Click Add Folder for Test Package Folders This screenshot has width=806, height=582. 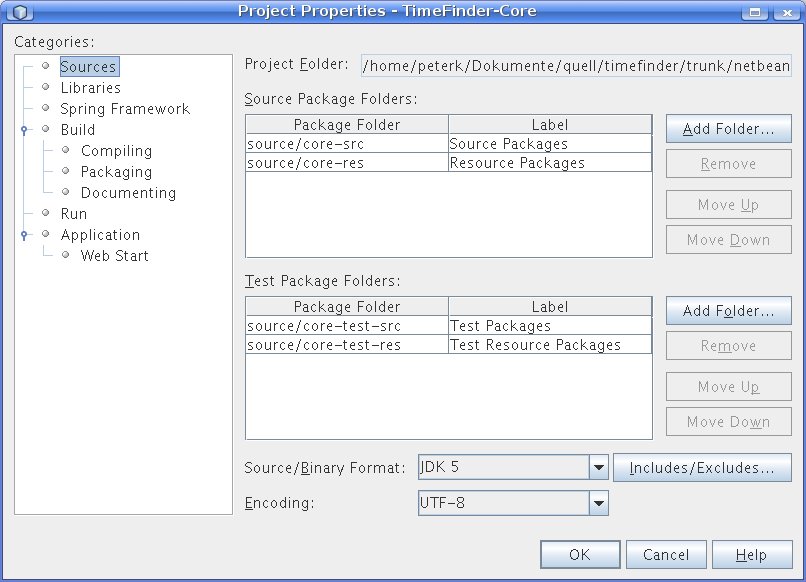(x=728, y=311)
